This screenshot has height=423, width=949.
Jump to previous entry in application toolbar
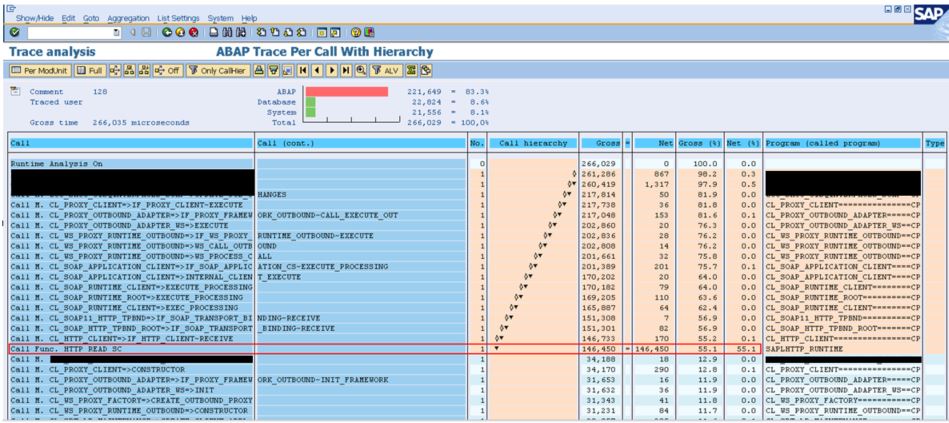(x=317, y=71)
